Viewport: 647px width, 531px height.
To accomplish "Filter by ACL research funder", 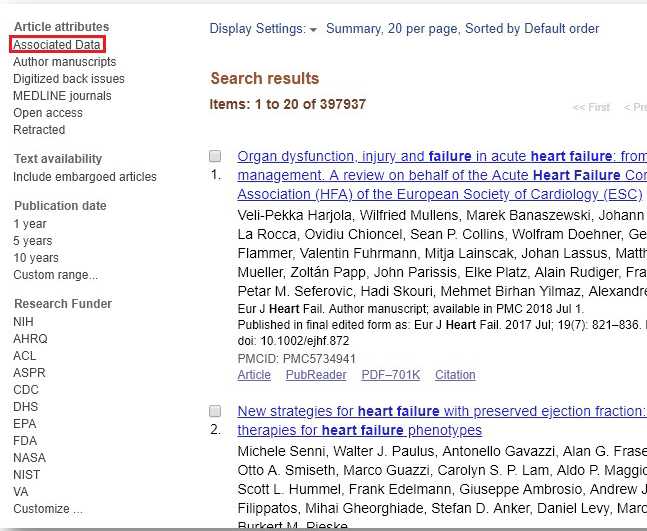I will (24, 356).
